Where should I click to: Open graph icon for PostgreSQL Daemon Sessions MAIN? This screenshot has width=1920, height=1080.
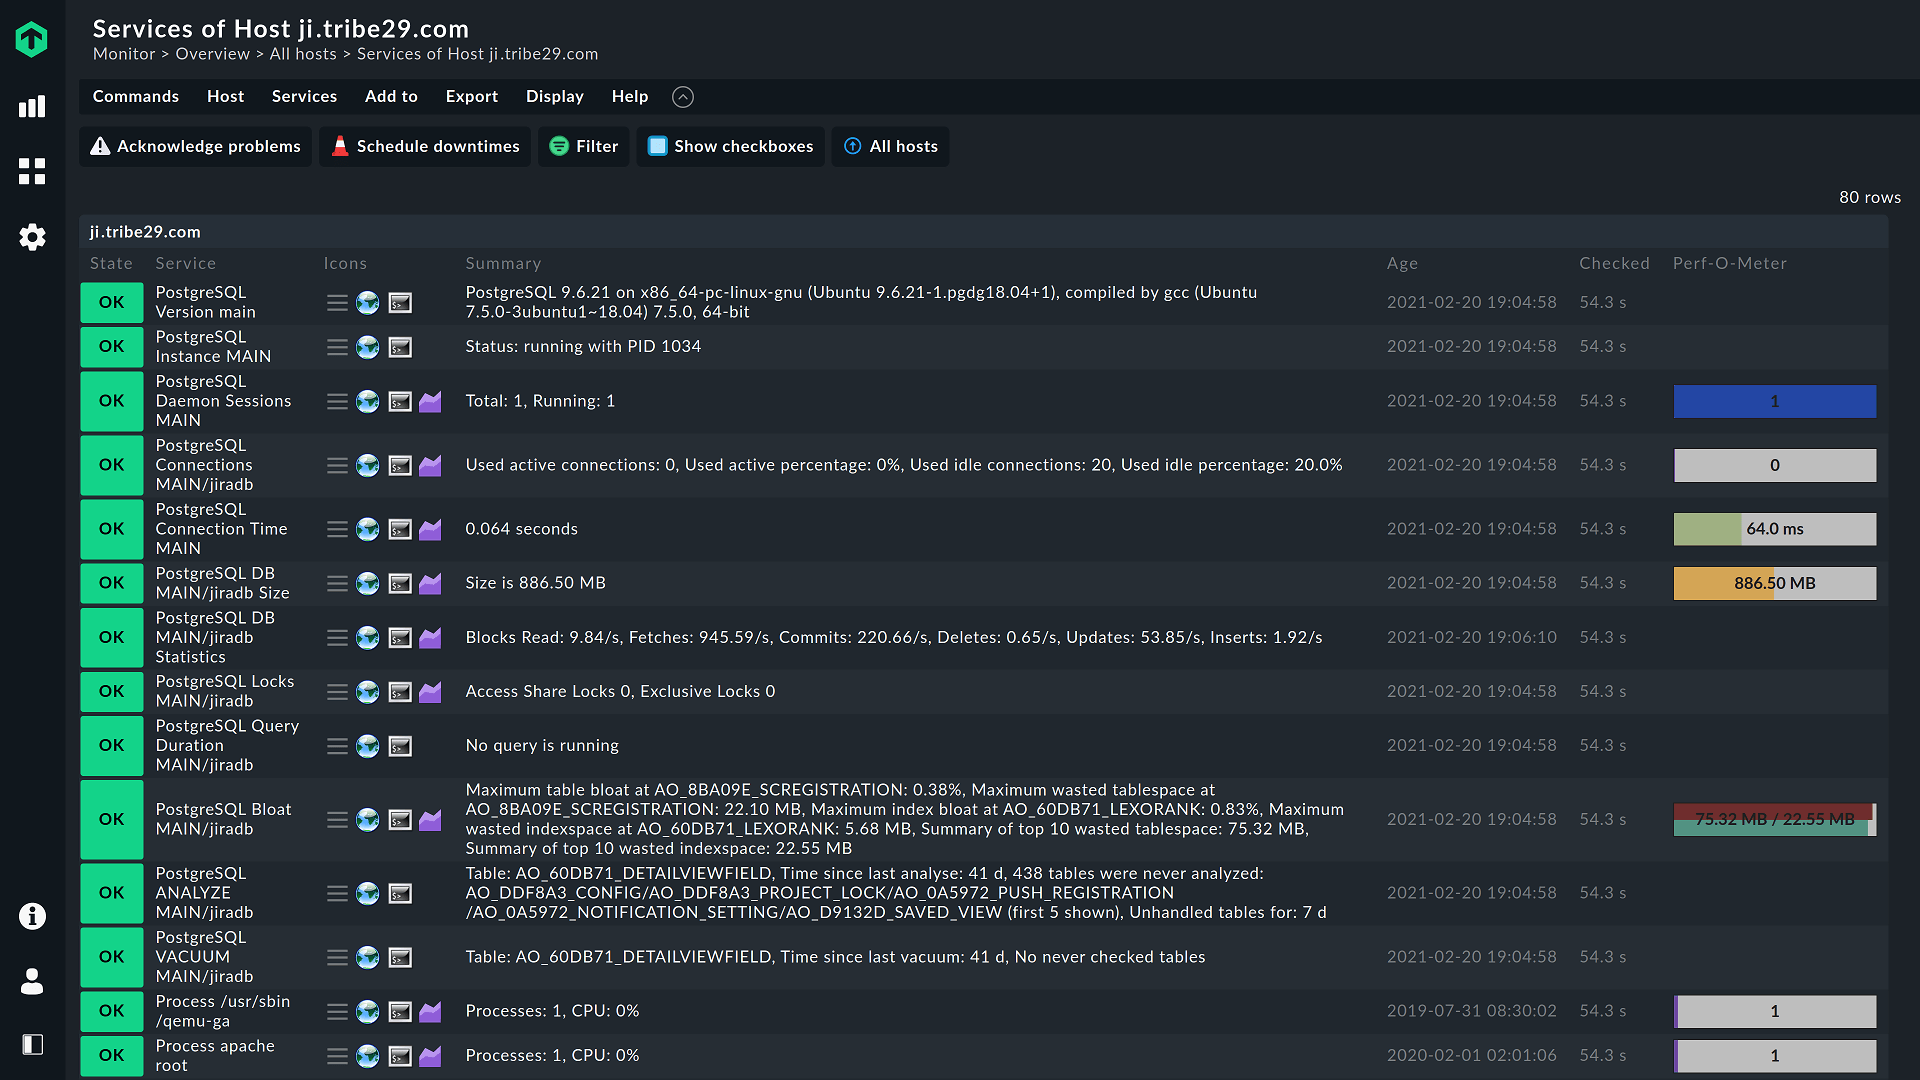tap(430, 401)
